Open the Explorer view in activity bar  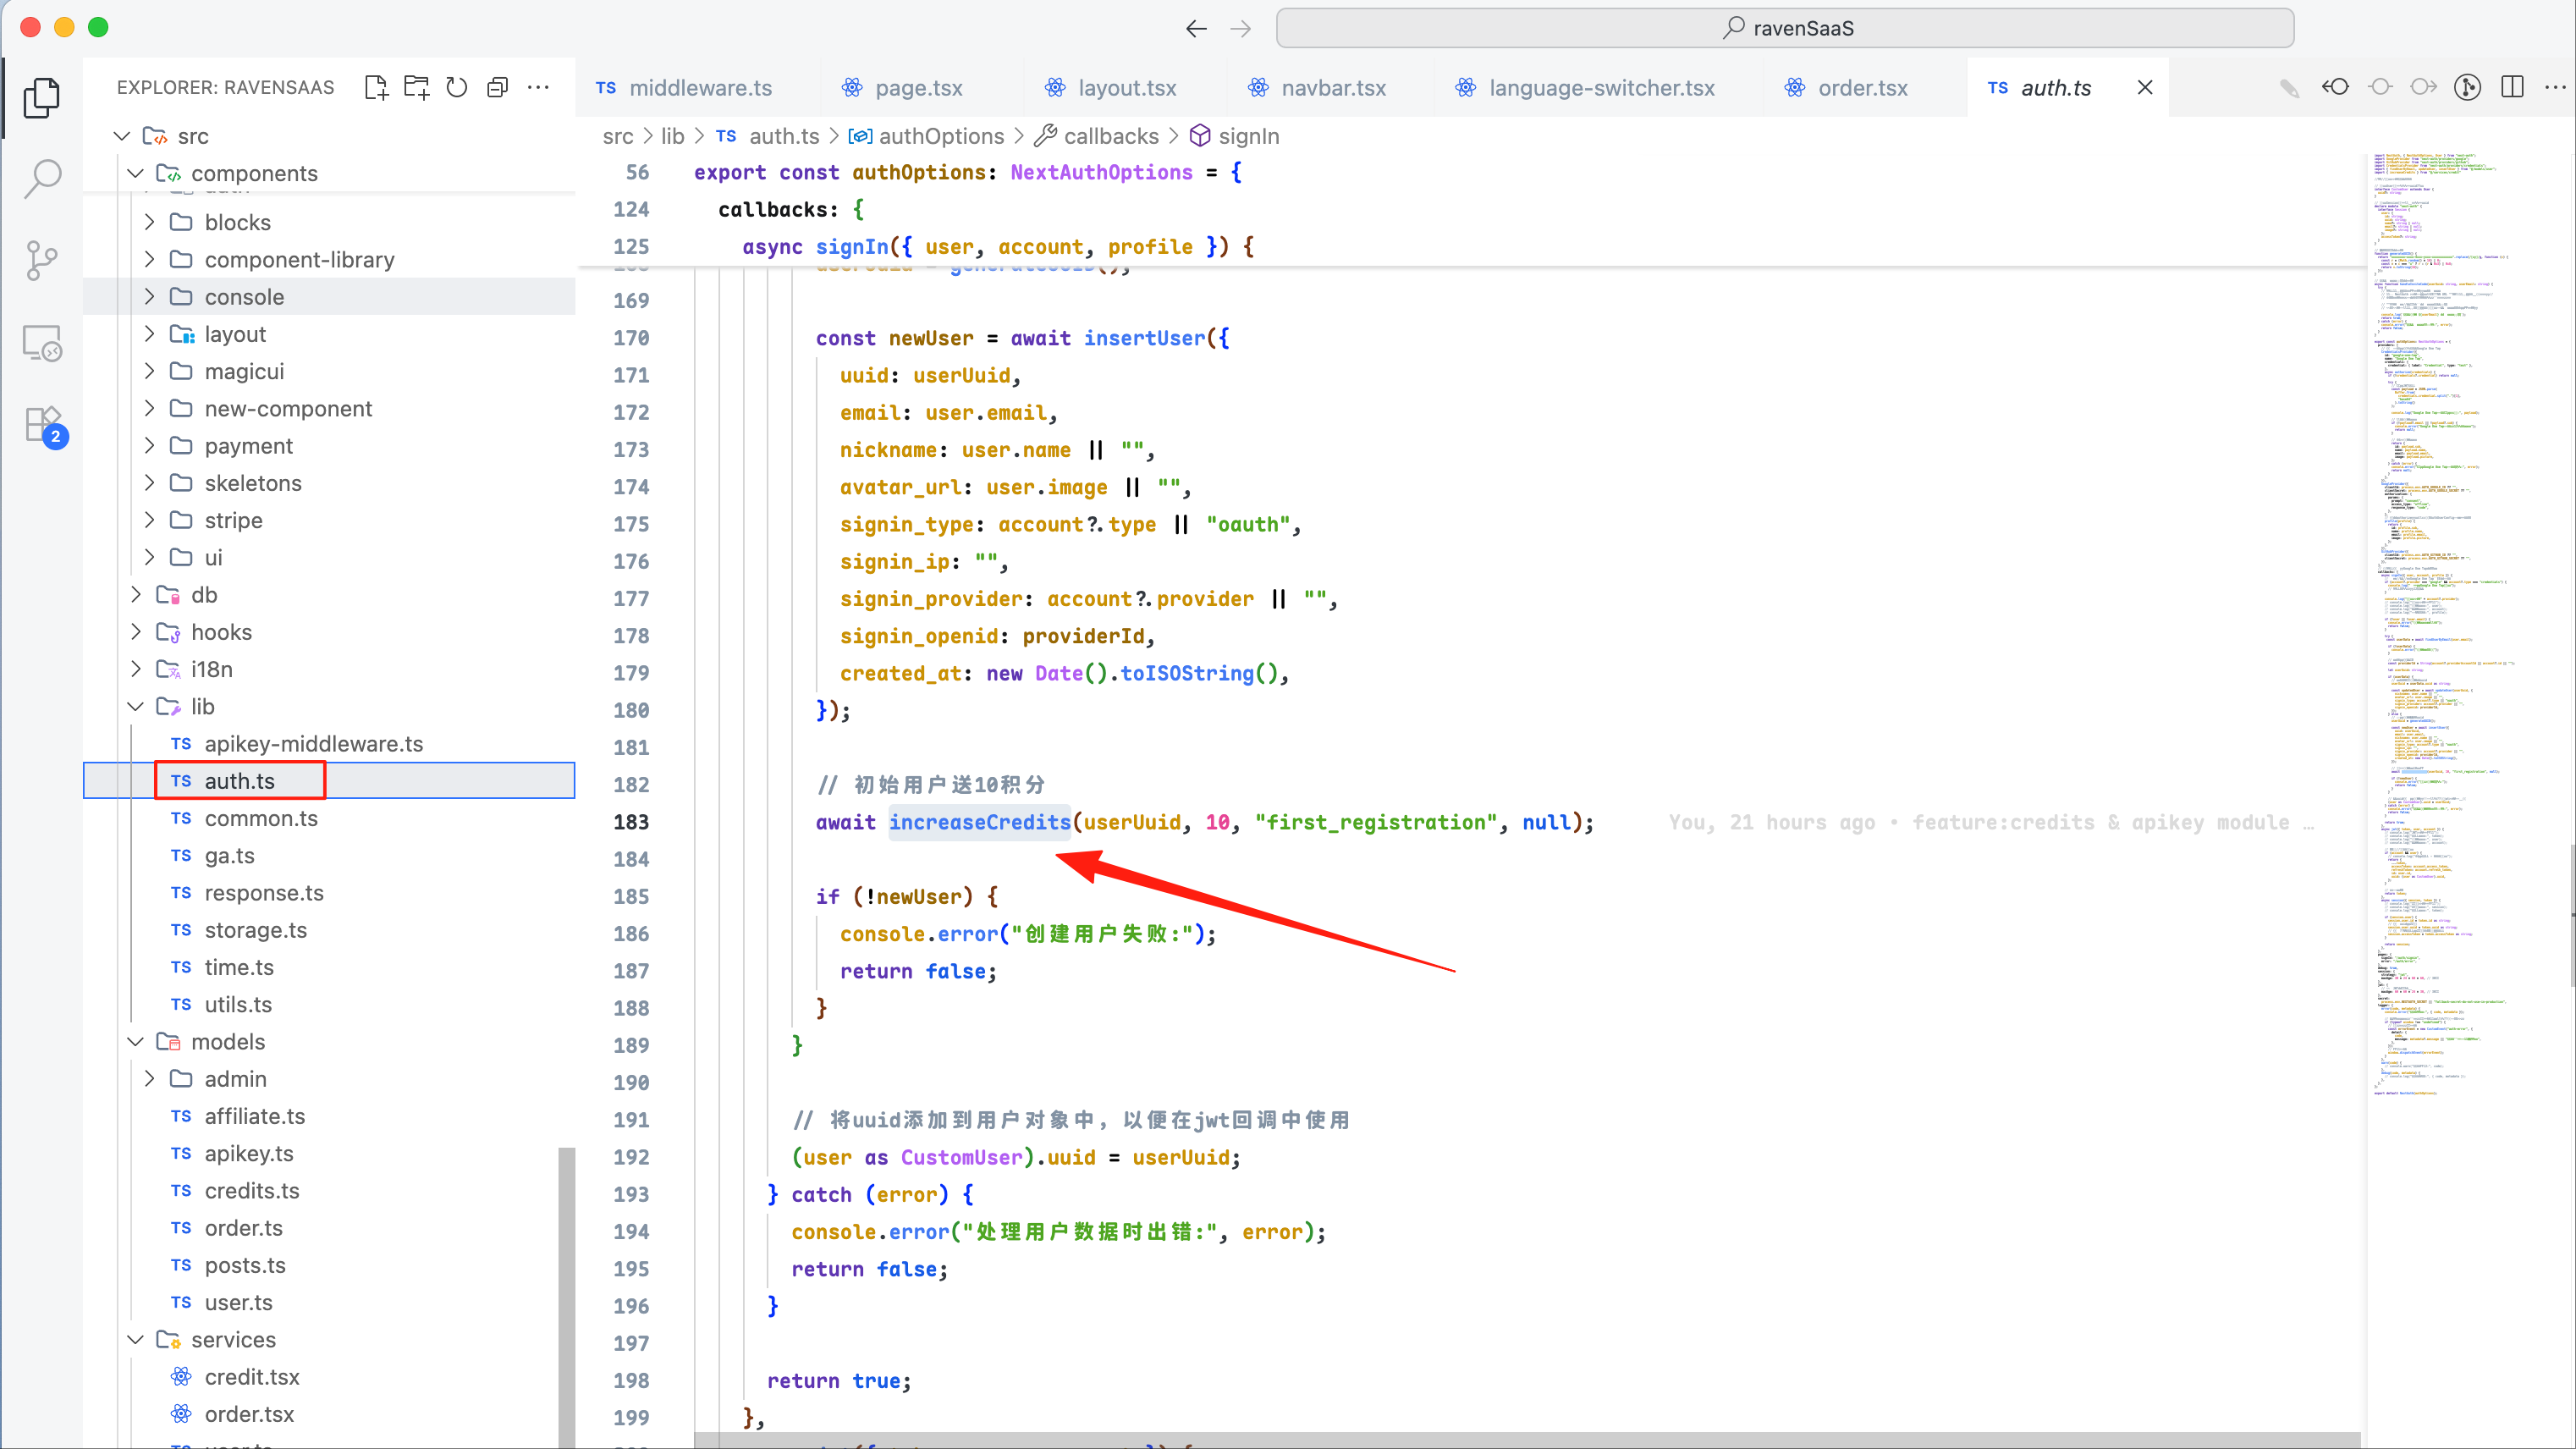(x=41, y=97)
